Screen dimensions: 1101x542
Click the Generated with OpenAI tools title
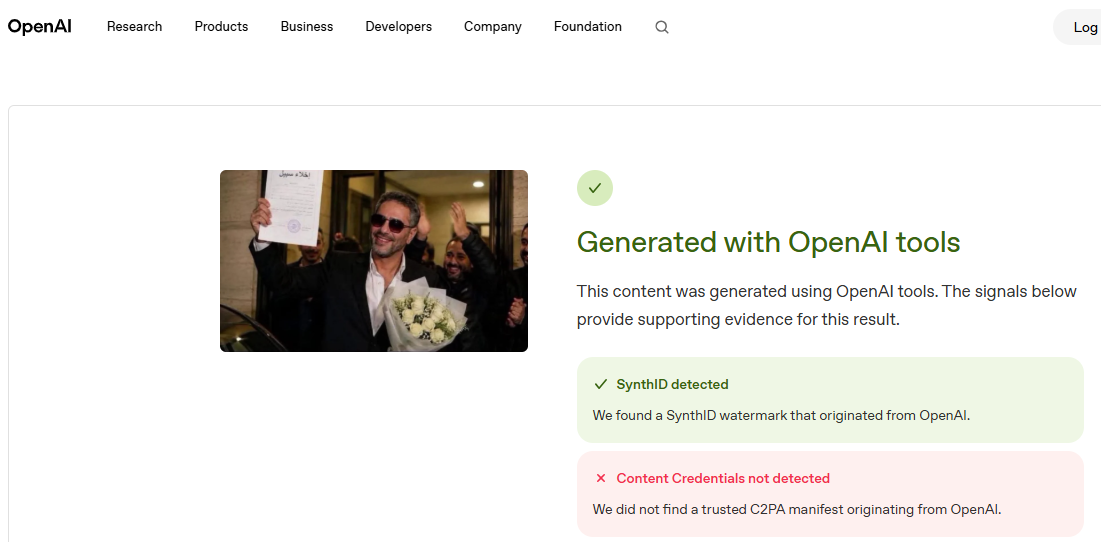click(x=768, y=242)
